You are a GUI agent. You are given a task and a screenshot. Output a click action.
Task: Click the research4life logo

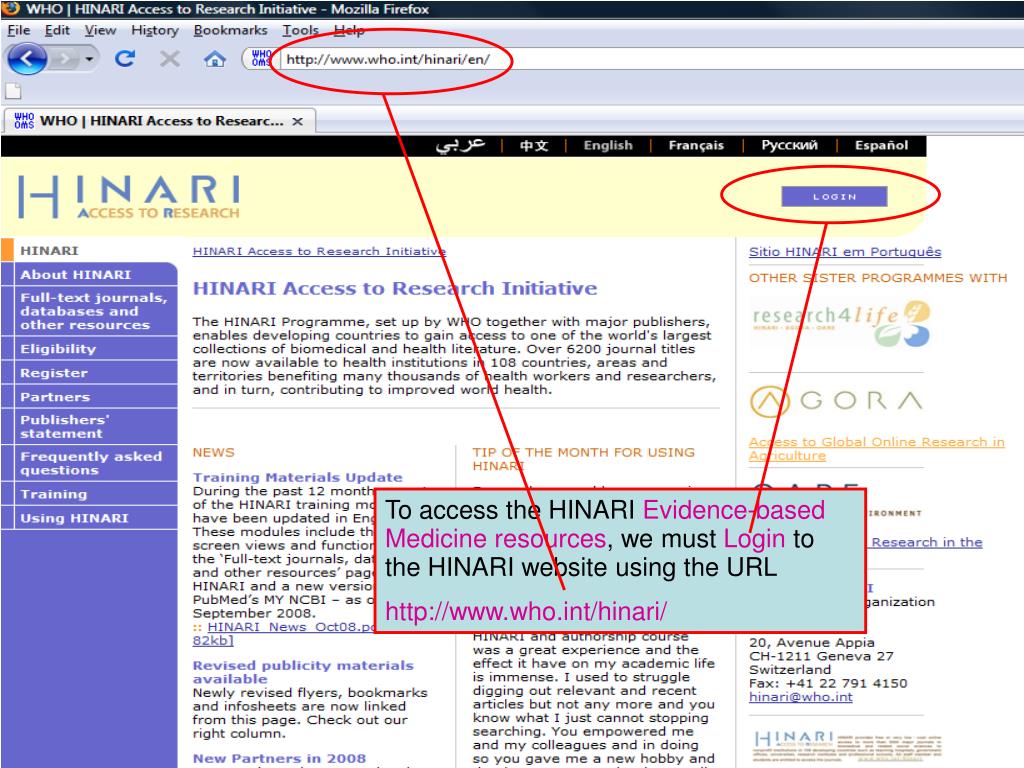841,324
